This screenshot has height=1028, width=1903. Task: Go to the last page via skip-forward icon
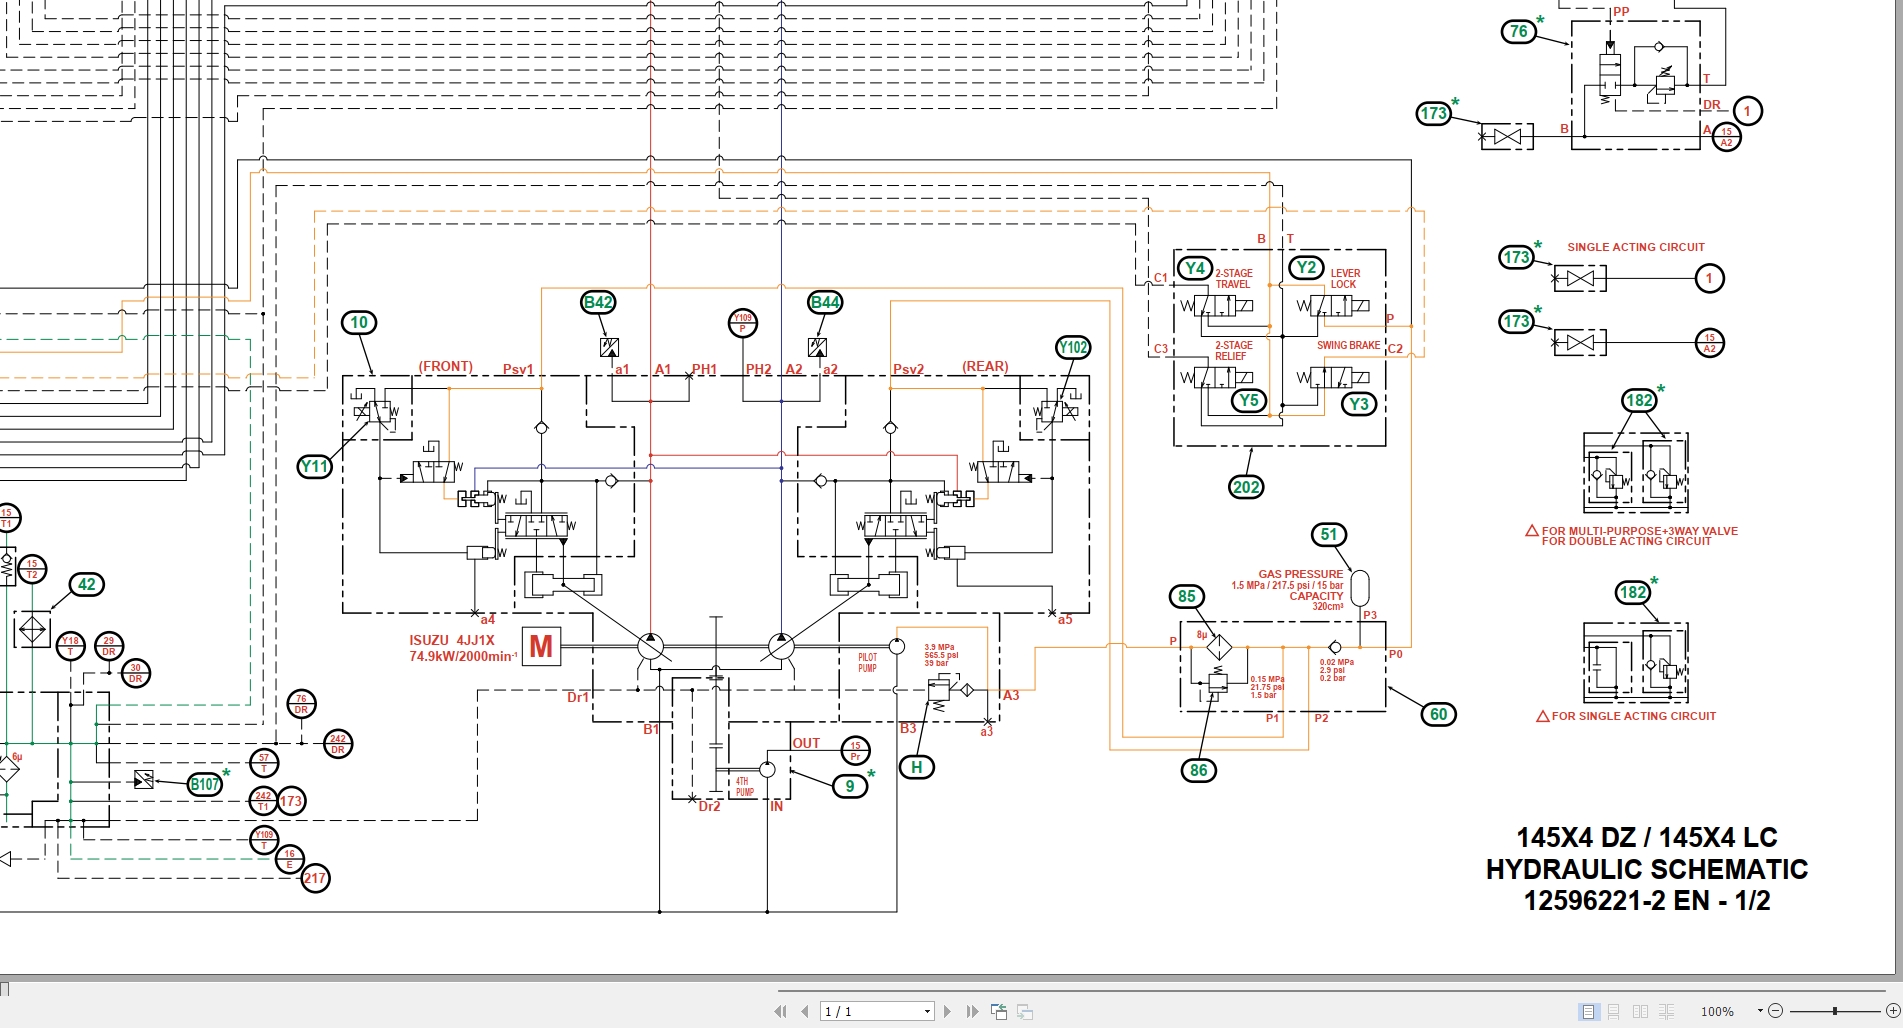point(971,1011)
